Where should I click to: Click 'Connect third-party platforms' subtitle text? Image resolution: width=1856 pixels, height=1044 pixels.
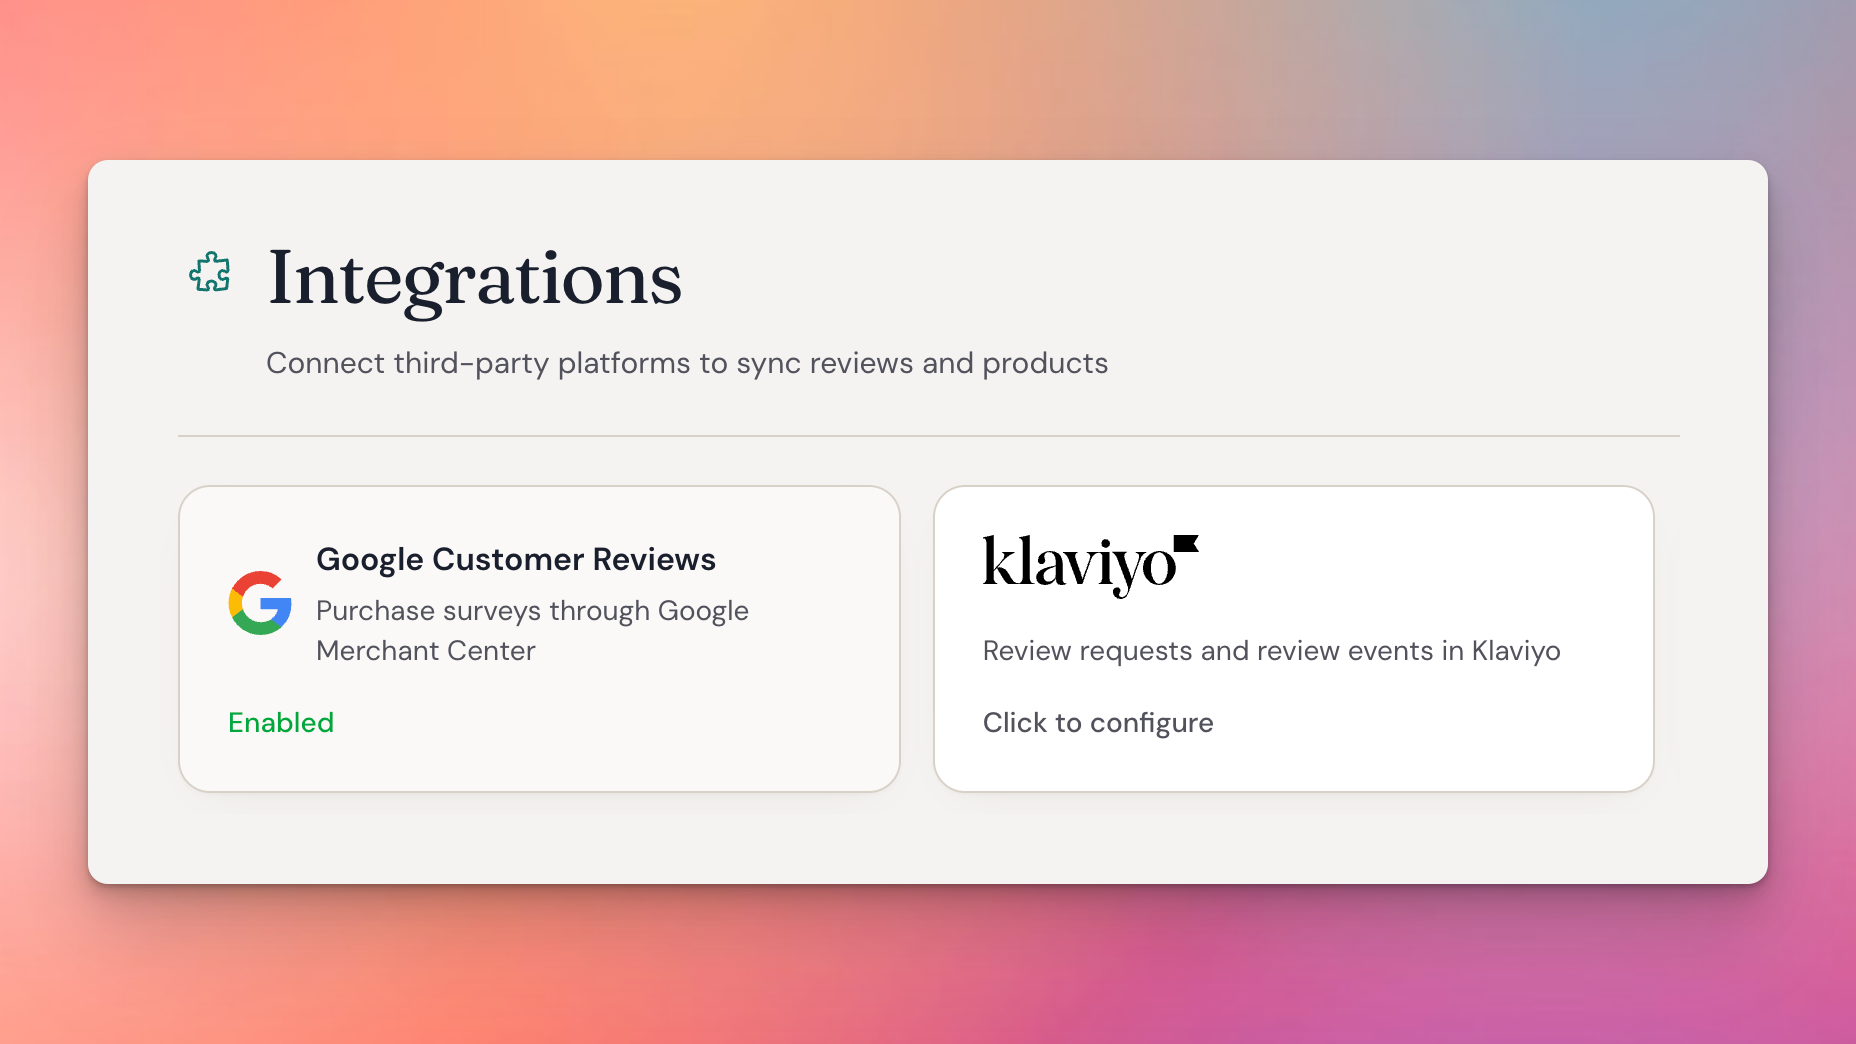(x=687, y=363)
